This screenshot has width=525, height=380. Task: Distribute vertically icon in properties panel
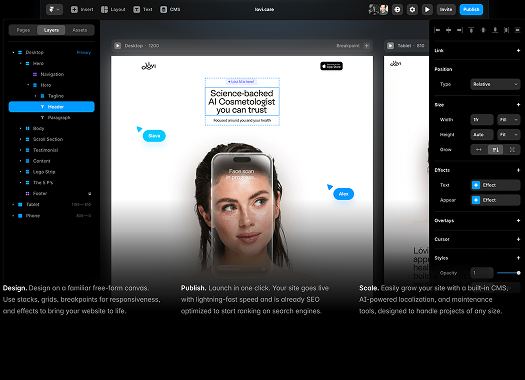[x=517, y=30]
